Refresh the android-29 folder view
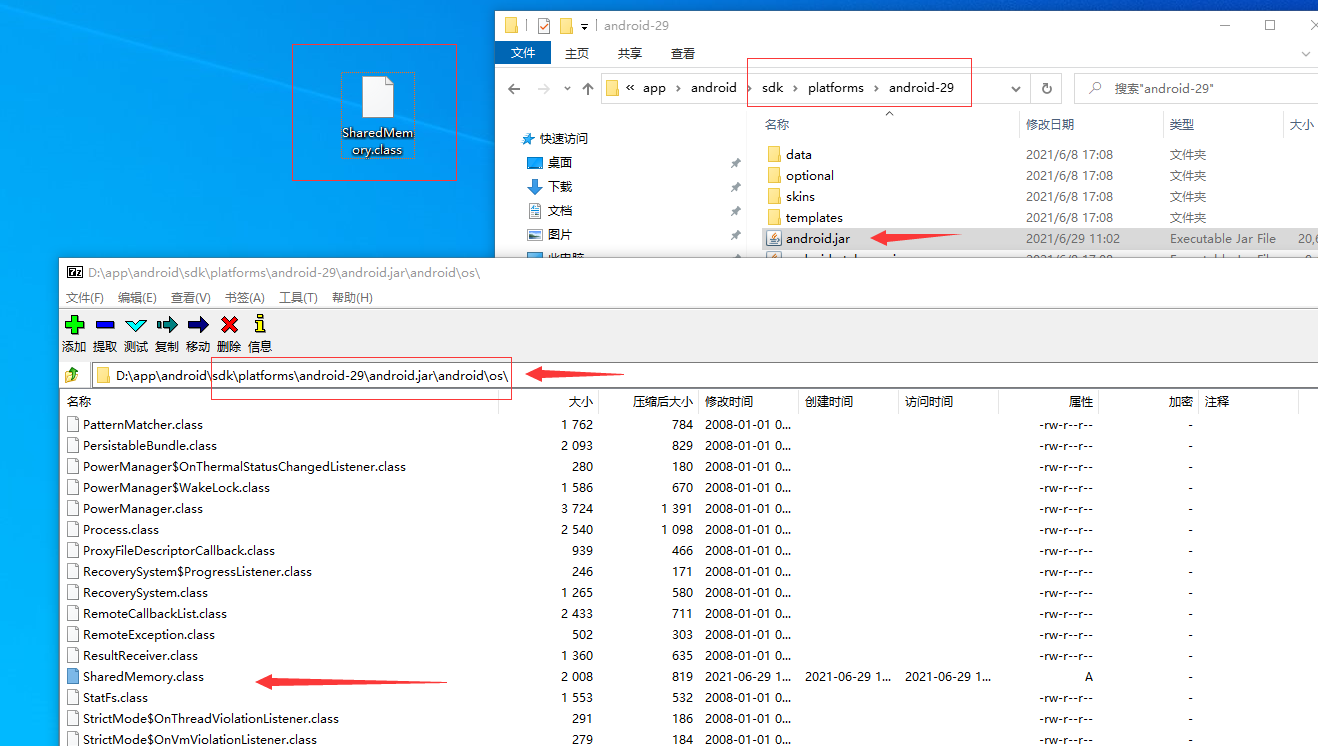The width and height of the screenshot is (1318, 746). pyautogui.click(x=1046, y=88)
